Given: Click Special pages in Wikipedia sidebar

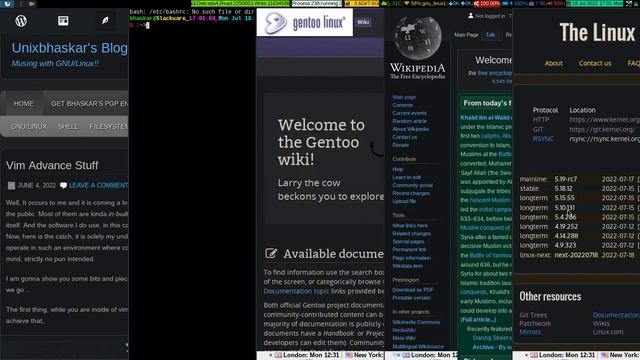Looking at the screenshot, I should (x=408, y=242).
